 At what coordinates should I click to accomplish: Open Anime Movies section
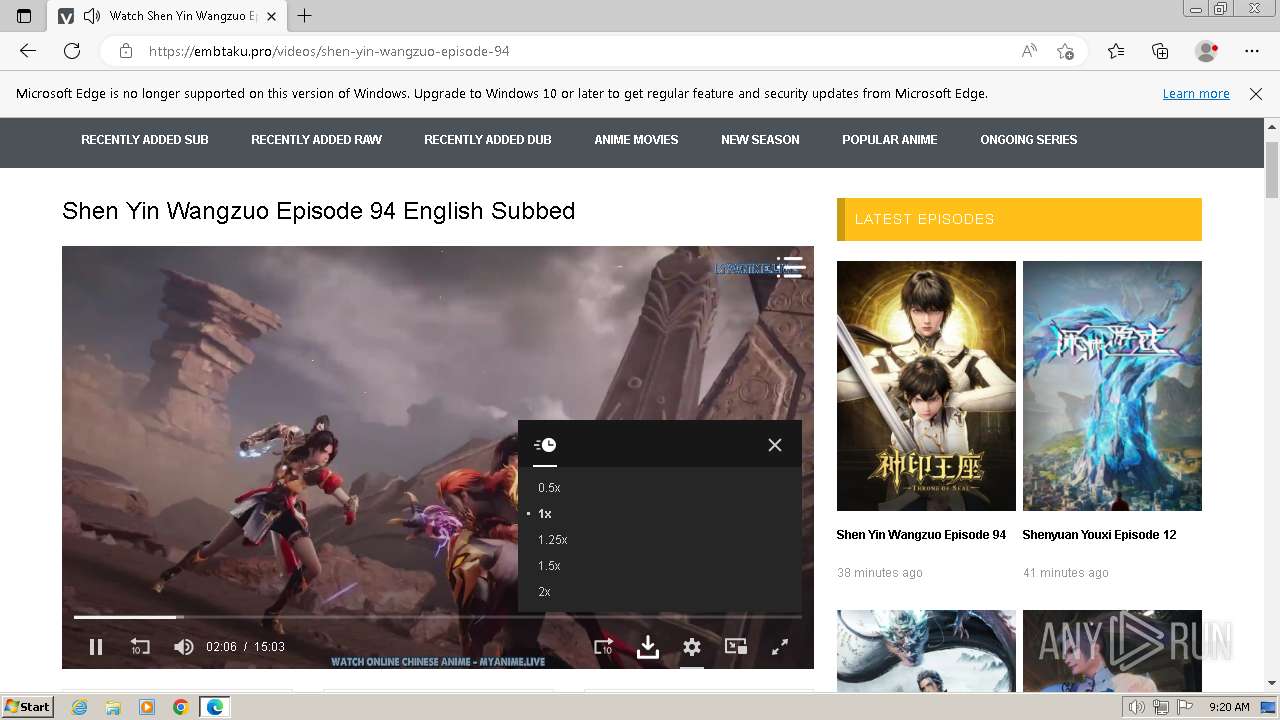tap(636, 140)
